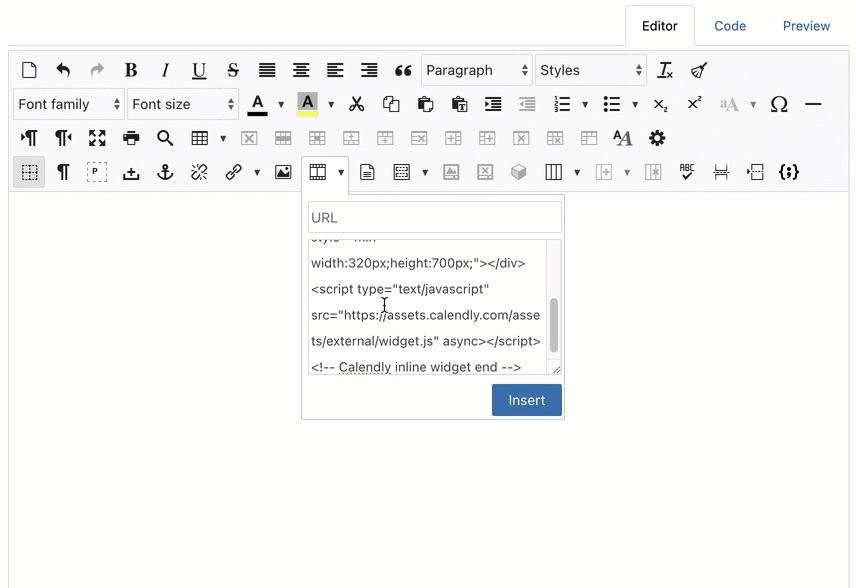This screenshot has width=856, height=588.
Task: Click the URL input field
Action: tap(434, 217)
